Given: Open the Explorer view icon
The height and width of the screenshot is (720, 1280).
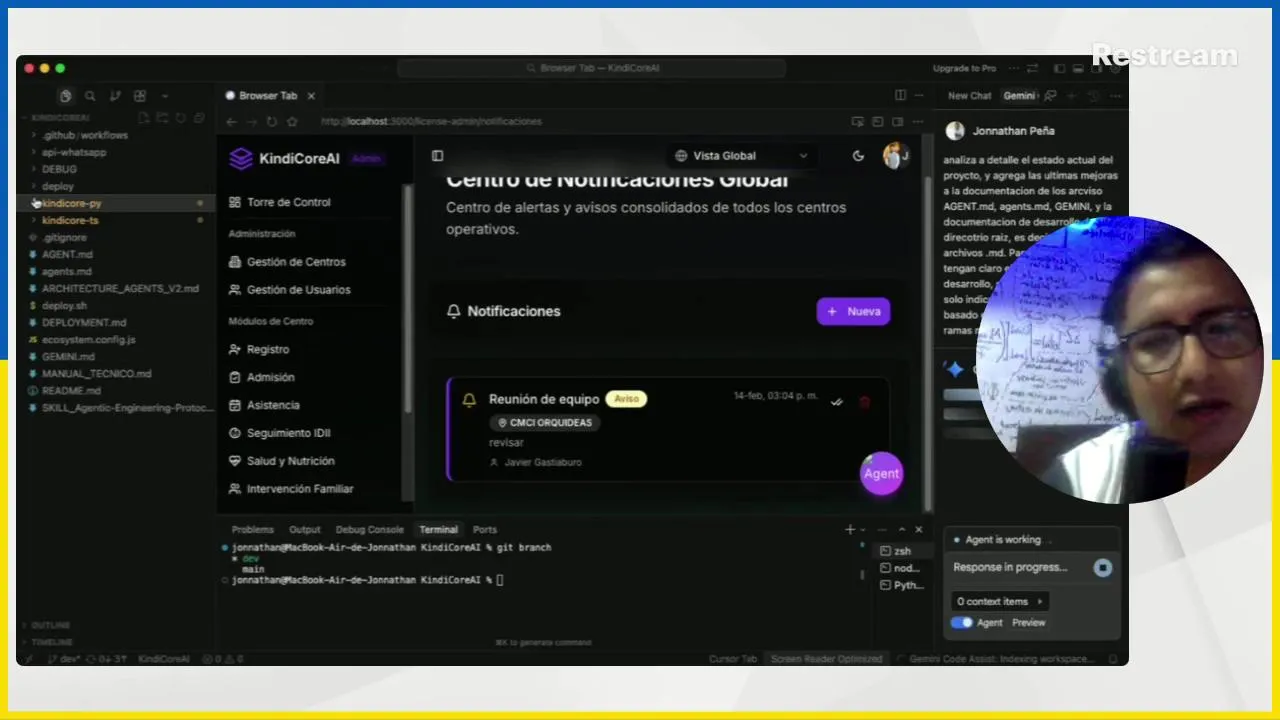Looking at the screenshot, I should click(x=65, y=96).
